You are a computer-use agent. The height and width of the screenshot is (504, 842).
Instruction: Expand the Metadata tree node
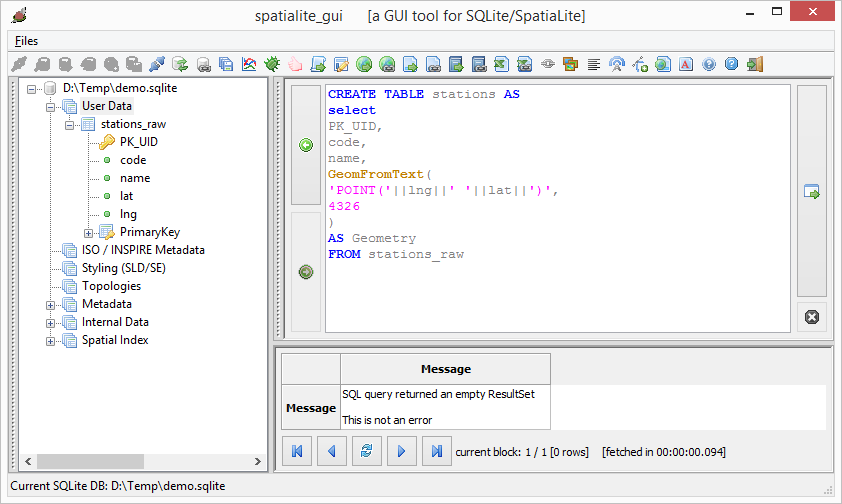[50, 305]
